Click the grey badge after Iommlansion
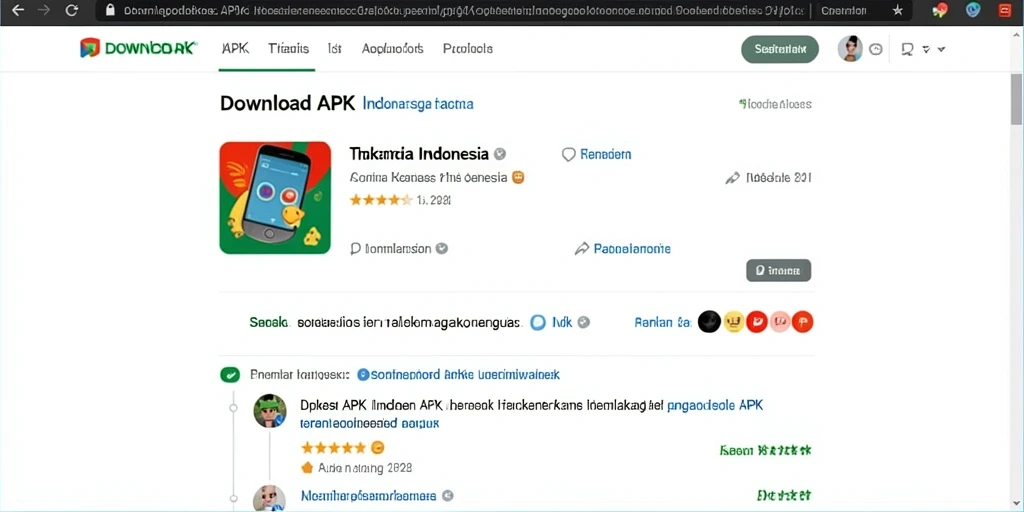The width and height of the screenshot is (1024, 512). tap(442, 248)
